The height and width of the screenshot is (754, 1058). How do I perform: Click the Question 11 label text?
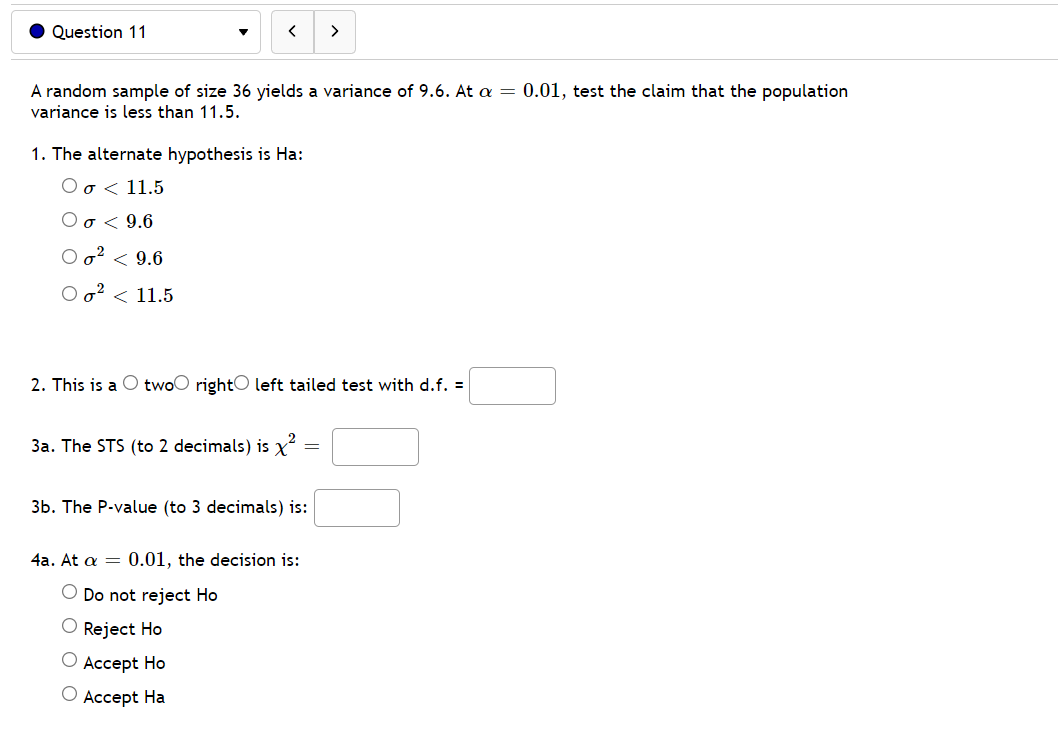click(102, 31)
